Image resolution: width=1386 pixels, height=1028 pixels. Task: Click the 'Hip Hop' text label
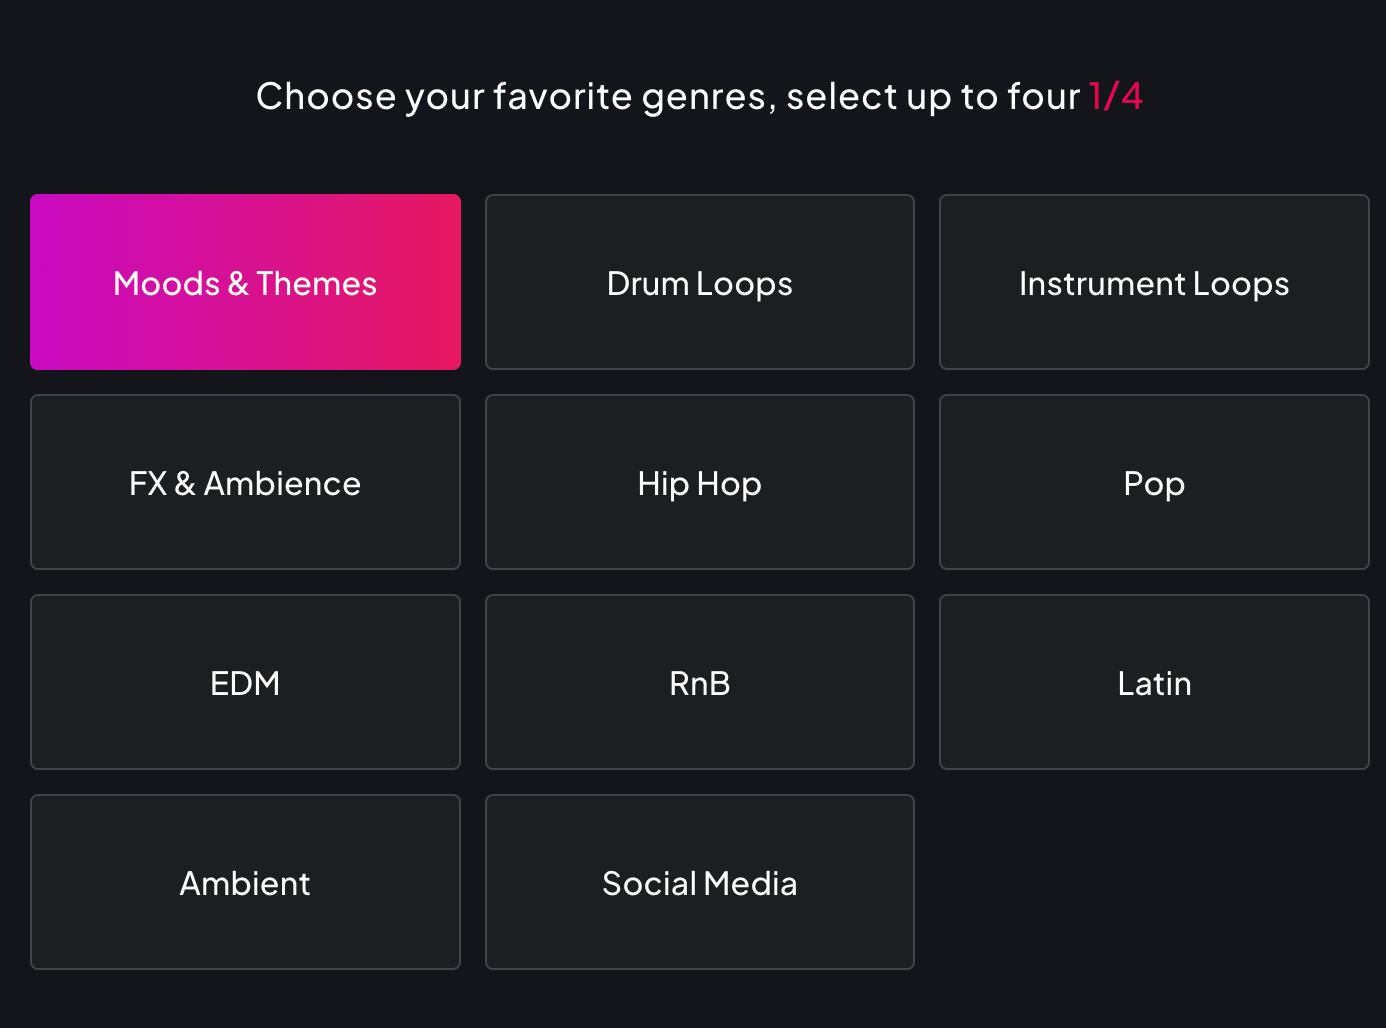699,484
